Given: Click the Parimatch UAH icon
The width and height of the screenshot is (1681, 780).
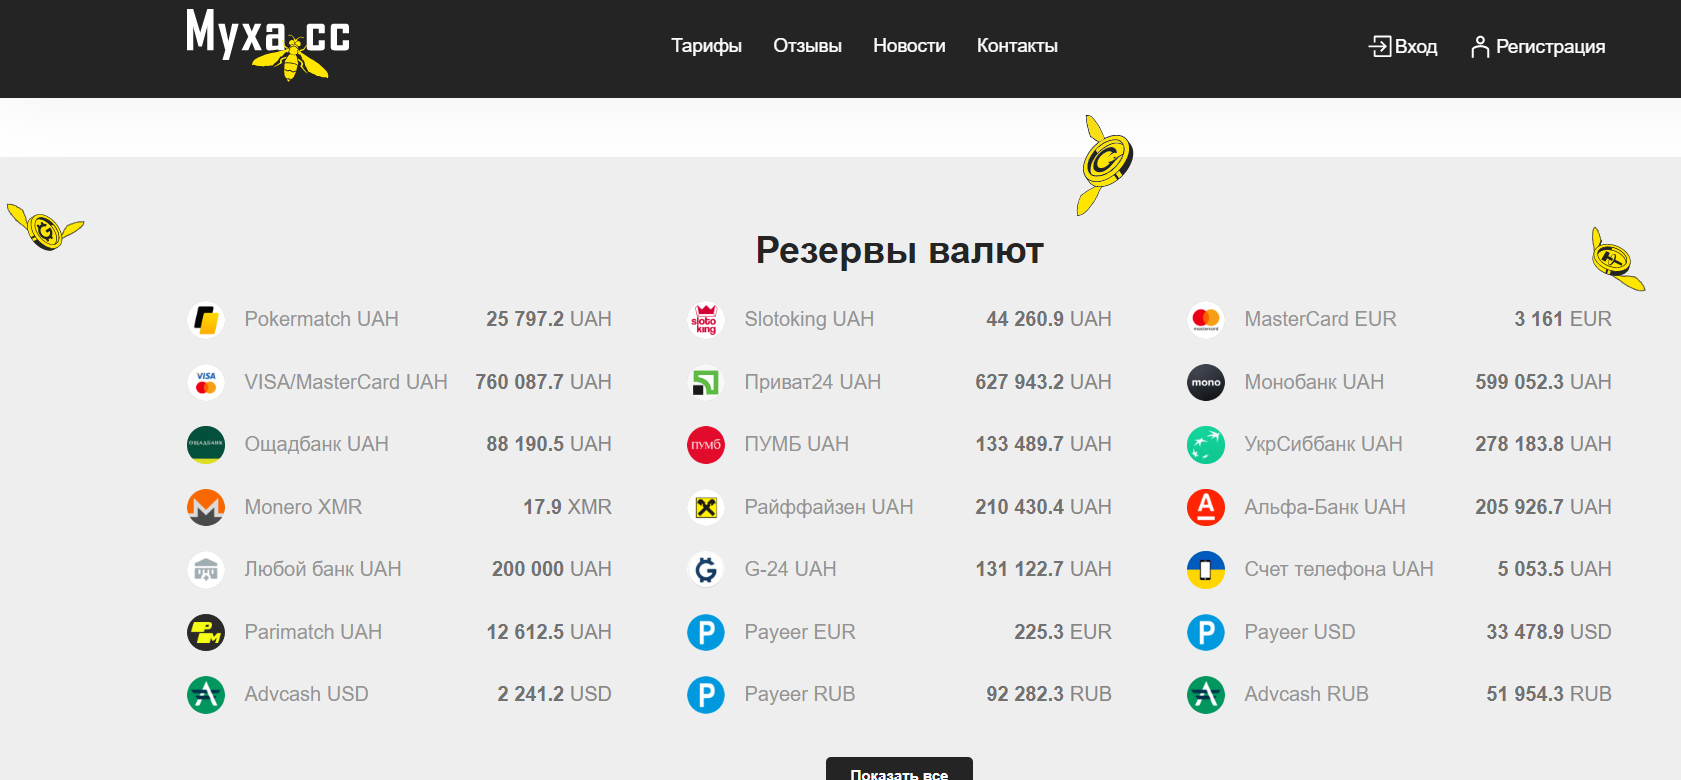Looking at the screenshot, I should [206, 632].
